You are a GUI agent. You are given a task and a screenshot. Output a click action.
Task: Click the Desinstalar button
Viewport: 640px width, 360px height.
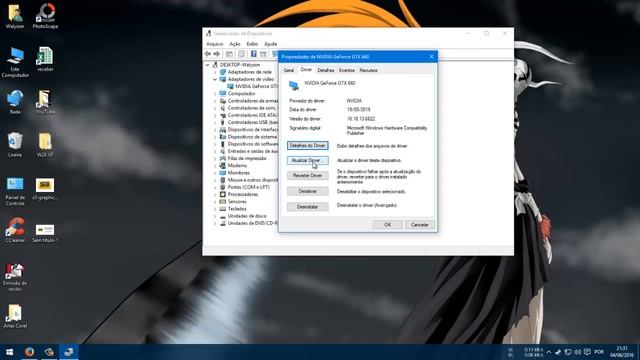(x=307, y=207)
